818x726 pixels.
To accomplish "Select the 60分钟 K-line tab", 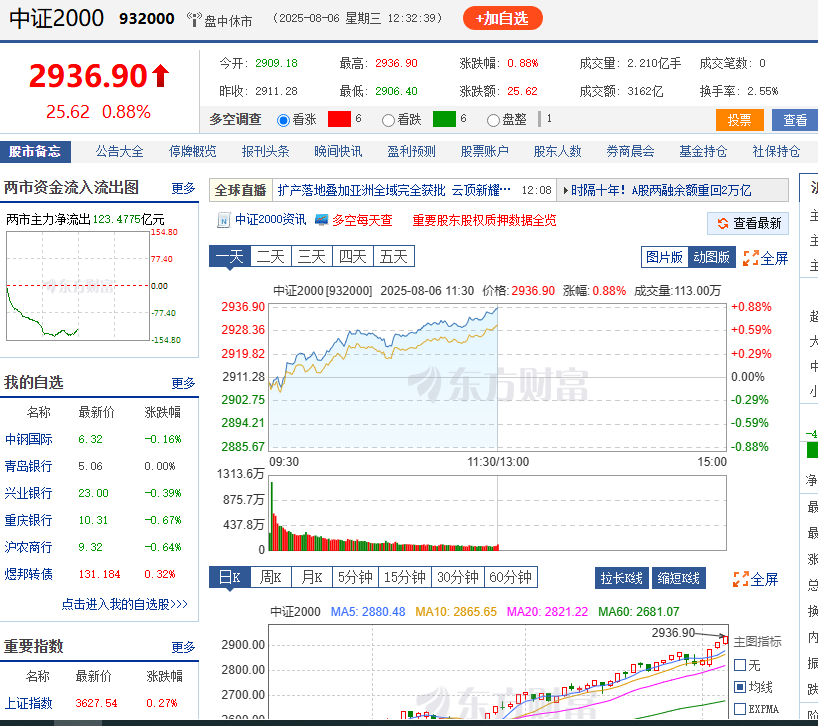I will click(x=511, y=577).
